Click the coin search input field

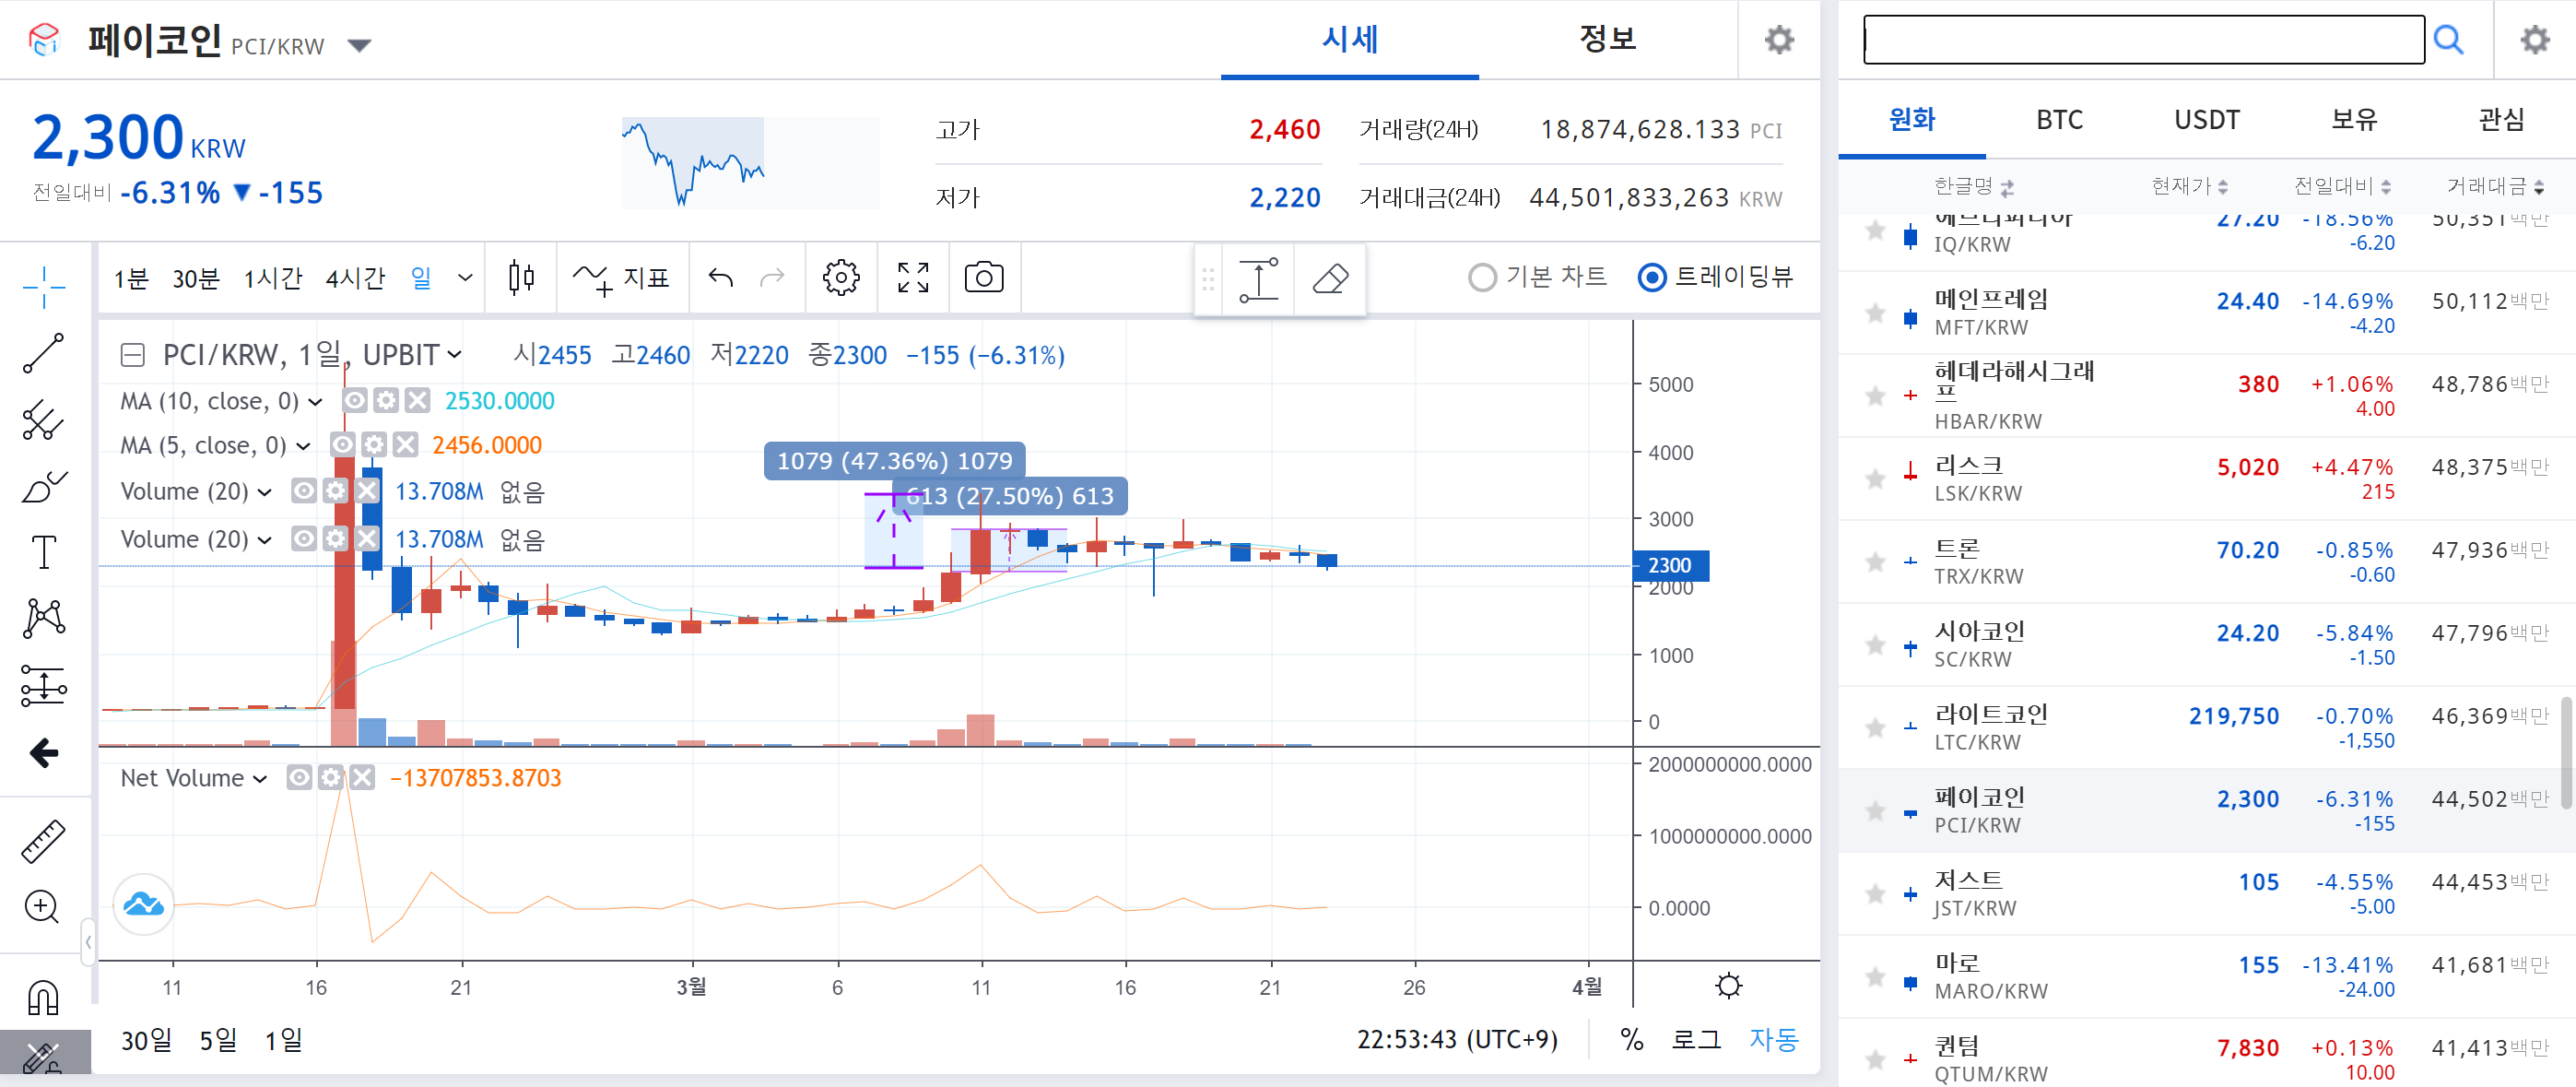tap(2143, 40)
